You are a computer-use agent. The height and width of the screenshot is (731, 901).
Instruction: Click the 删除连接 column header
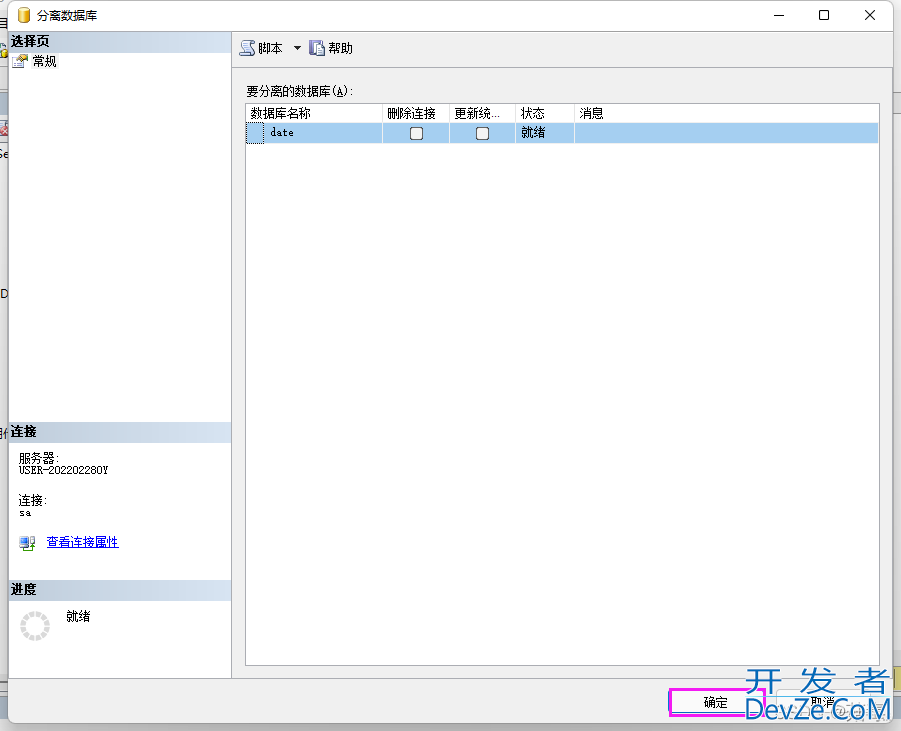coord(415,113)
